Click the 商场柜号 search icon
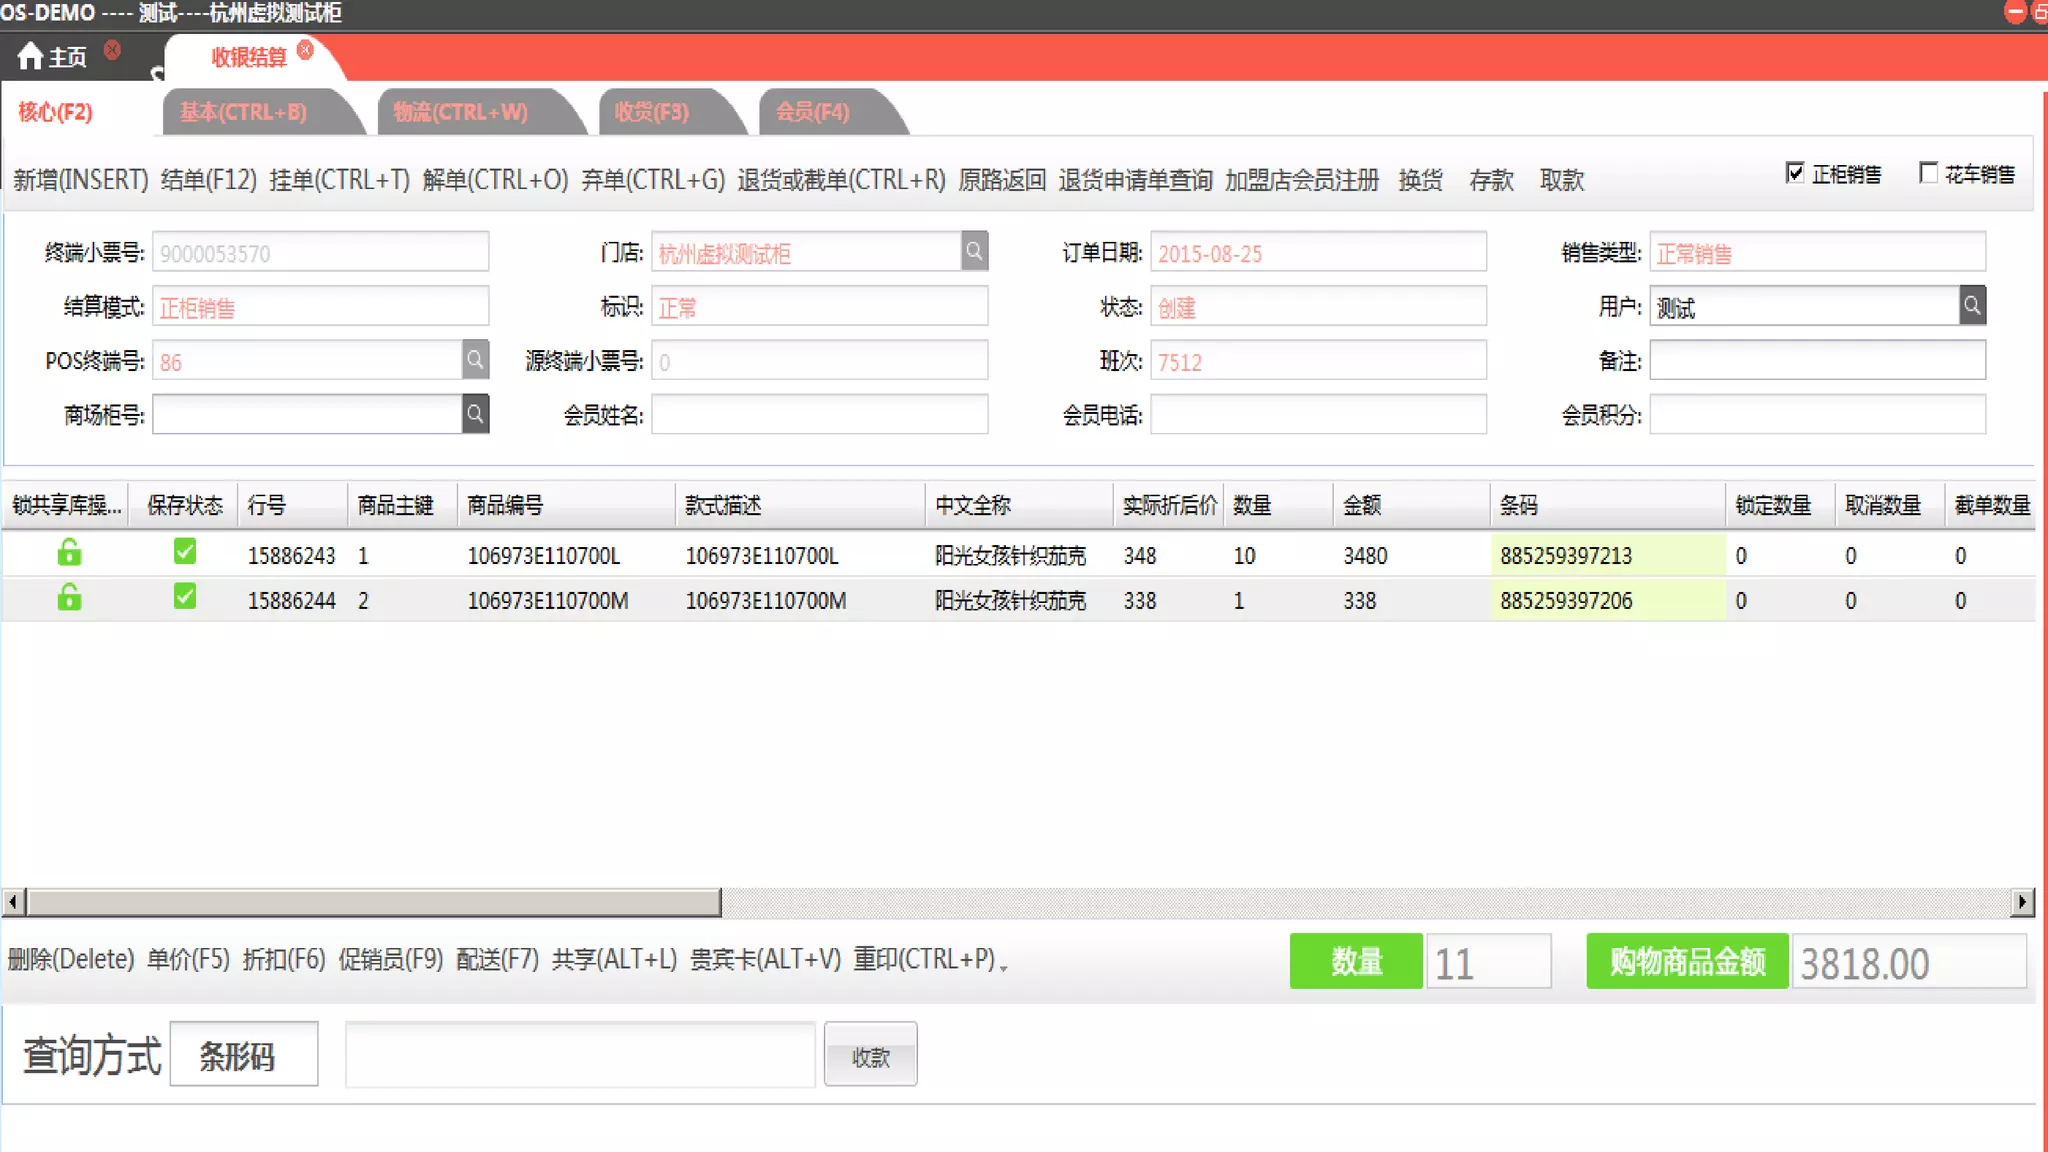Viewport: 2048px width, 1152px height. point(475,414)
